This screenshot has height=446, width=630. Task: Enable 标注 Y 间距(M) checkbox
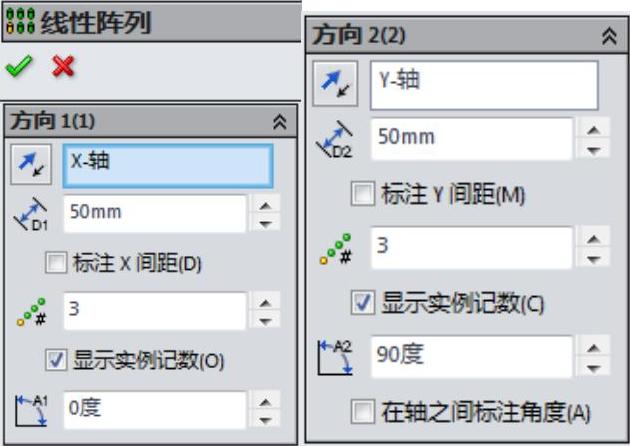[363, 194]
